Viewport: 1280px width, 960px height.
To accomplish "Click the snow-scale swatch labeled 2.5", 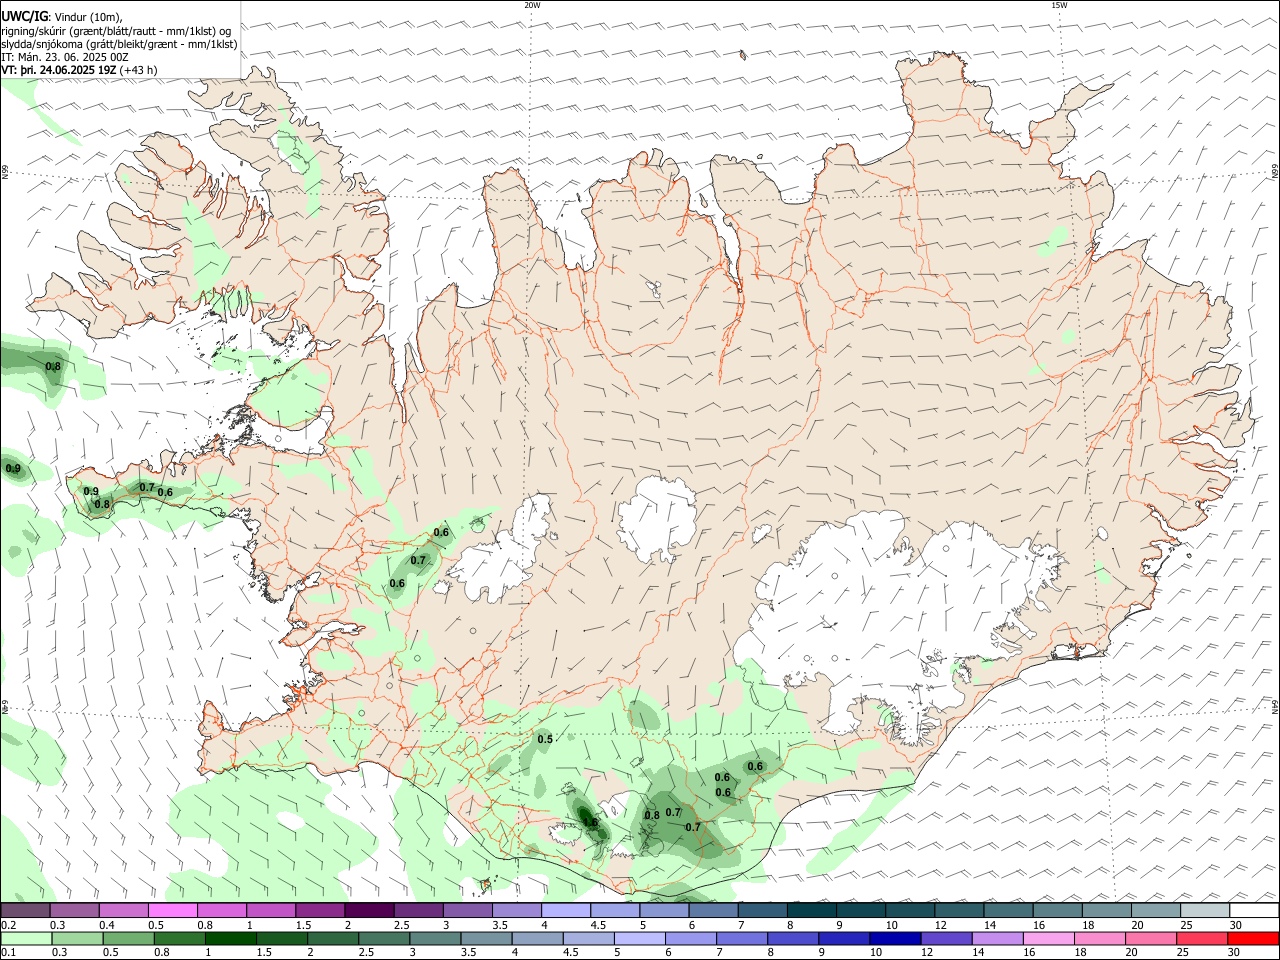I will pyautogui.click(x=418, y=911).
